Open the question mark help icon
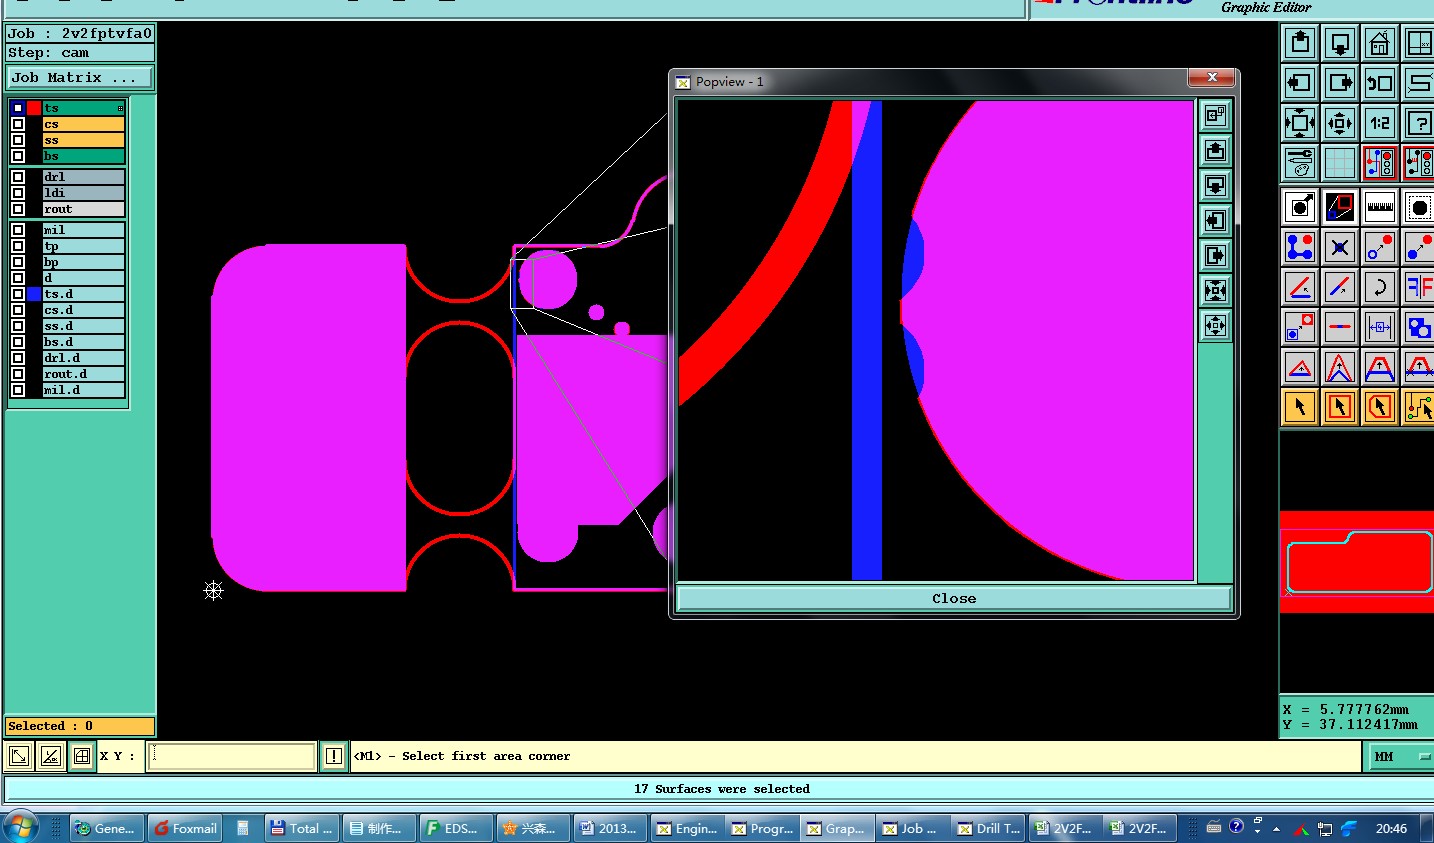 pos(1418,123)
